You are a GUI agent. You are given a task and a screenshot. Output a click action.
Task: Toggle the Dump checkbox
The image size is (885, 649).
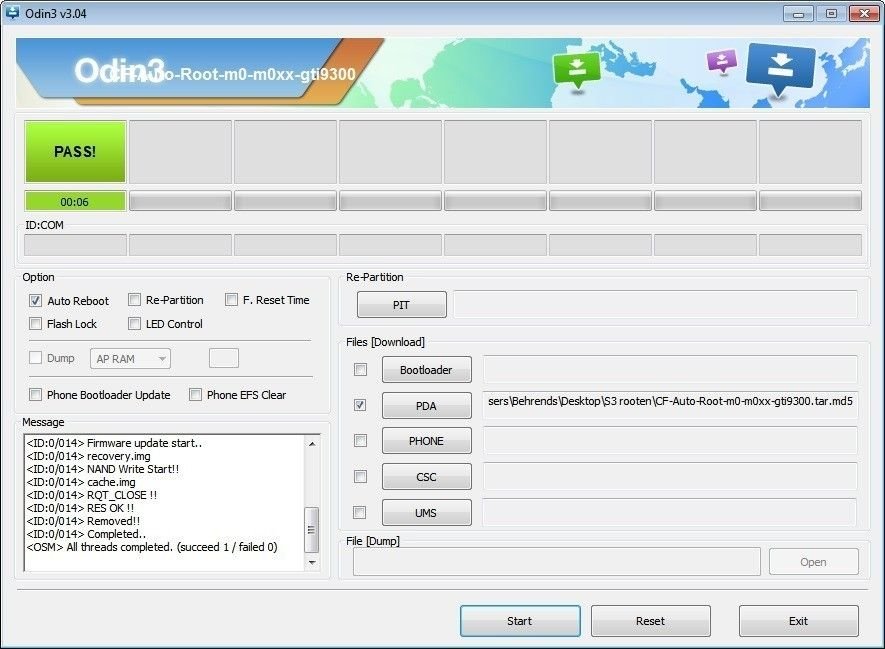pos(36,358)
